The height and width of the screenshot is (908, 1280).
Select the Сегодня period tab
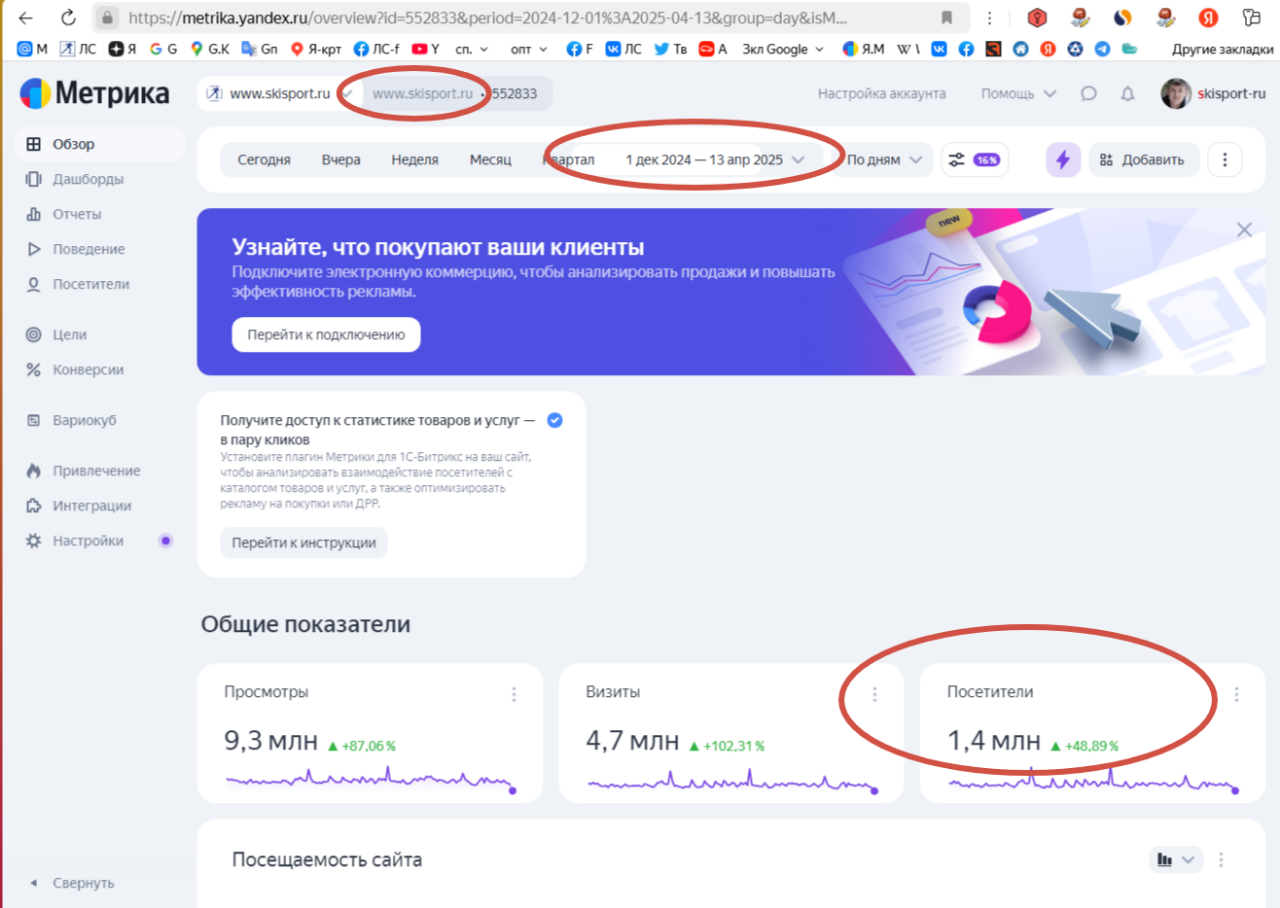264,160
